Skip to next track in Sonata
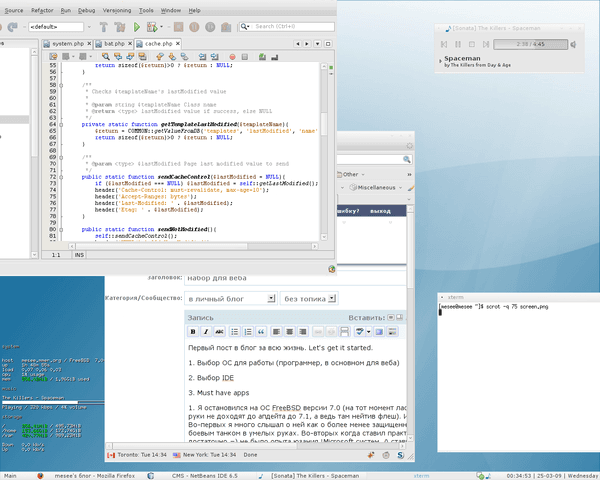 [x=486, y=44]
